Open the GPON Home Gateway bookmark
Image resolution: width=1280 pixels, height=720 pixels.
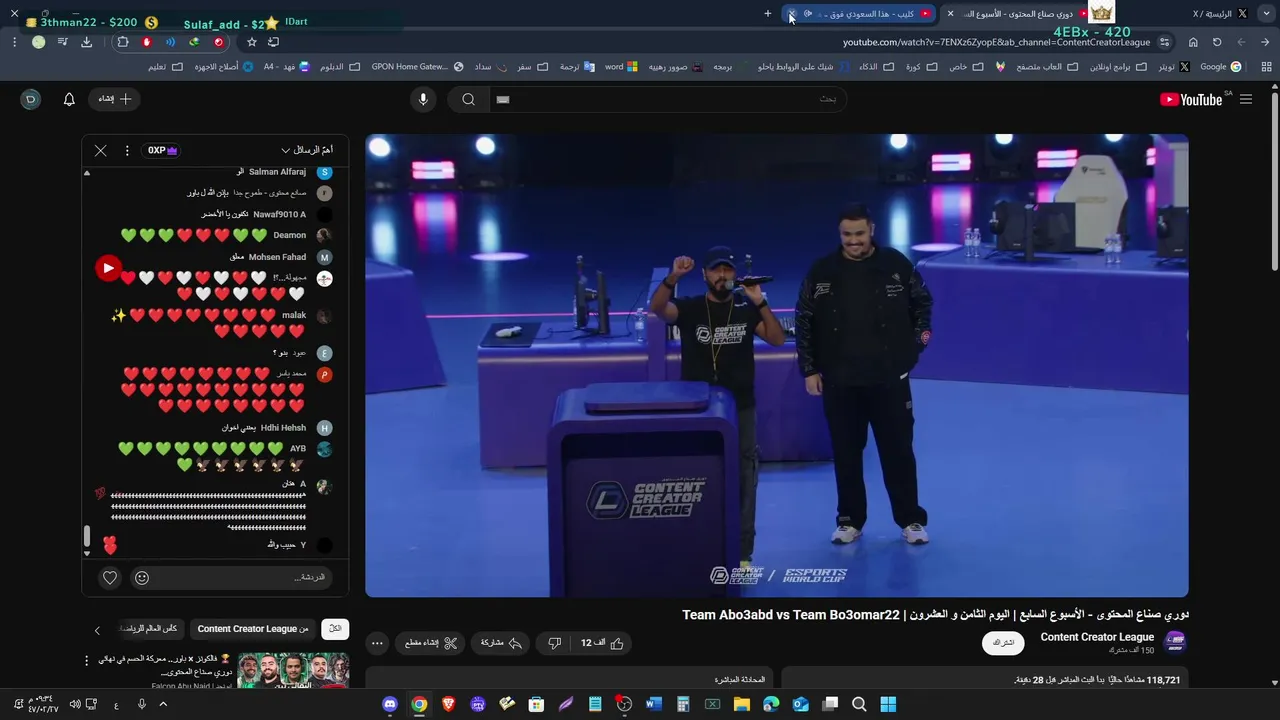coord(417,67)
